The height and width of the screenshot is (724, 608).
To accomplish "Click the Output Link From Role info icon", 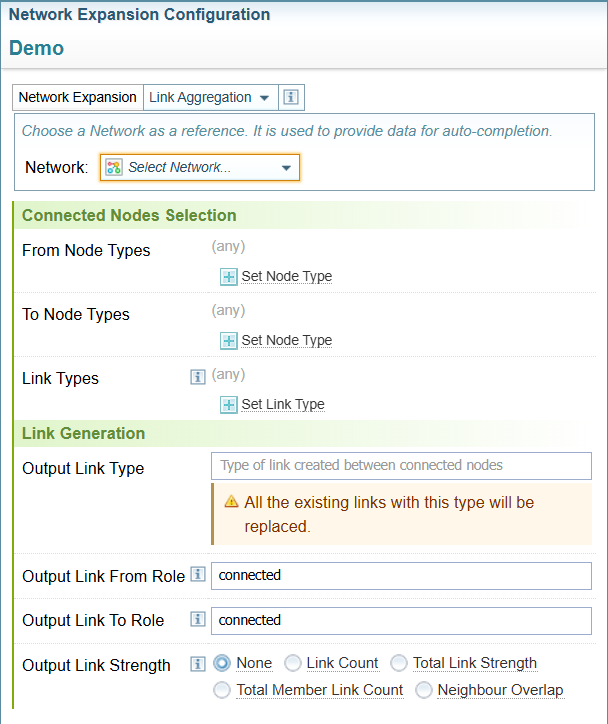I will (x=198, y=575).
